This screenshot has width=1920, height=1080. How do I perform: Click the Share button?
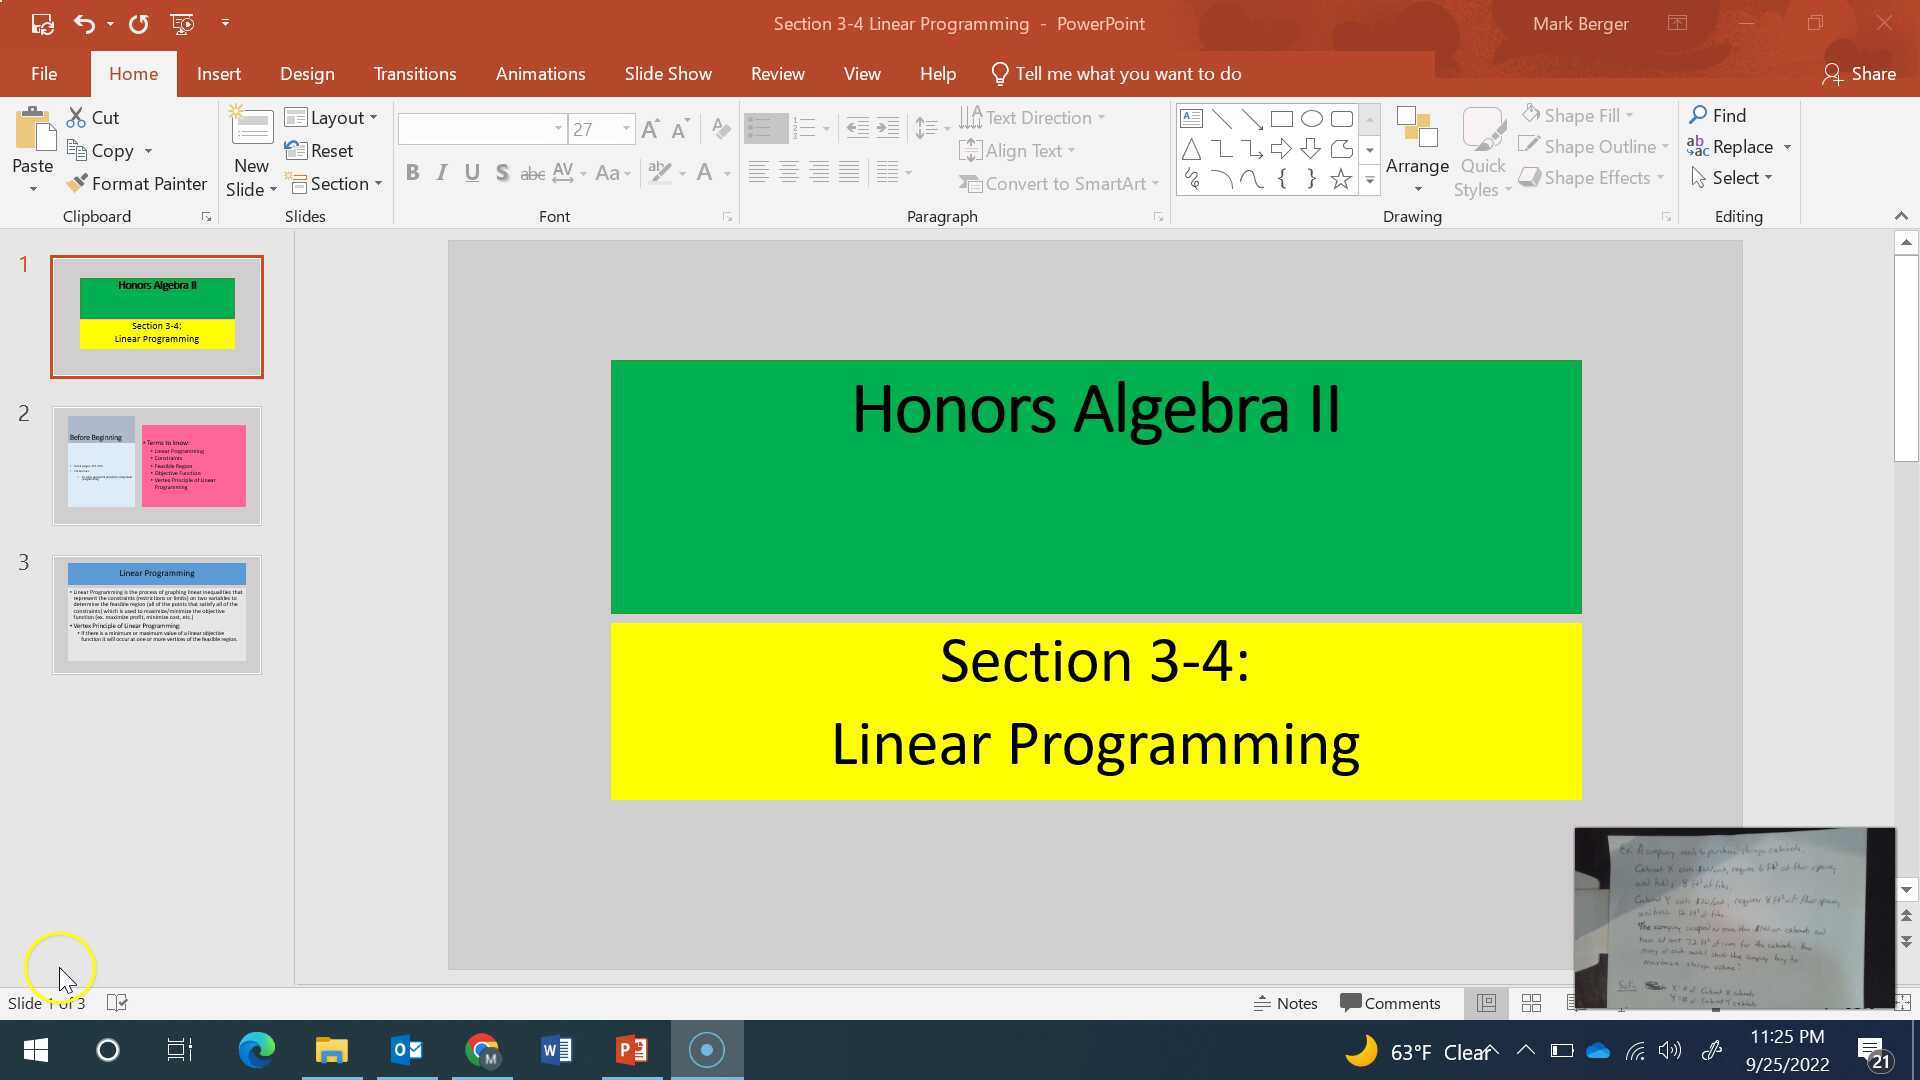(x=1858, y=74)
